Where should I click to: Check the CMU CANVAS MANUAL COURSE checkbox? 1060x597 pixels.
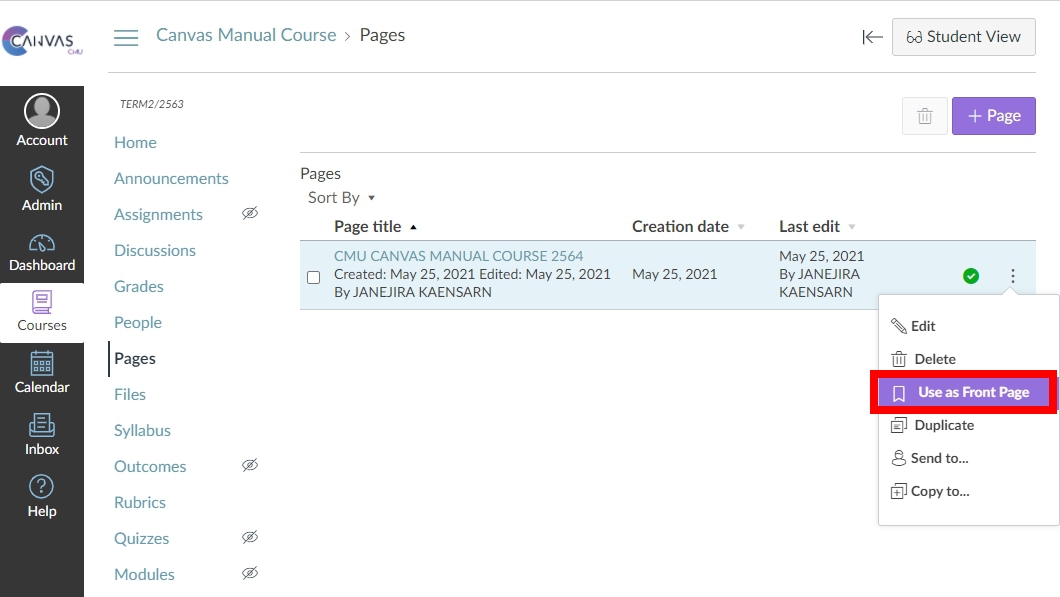click(x=313, y=277)
